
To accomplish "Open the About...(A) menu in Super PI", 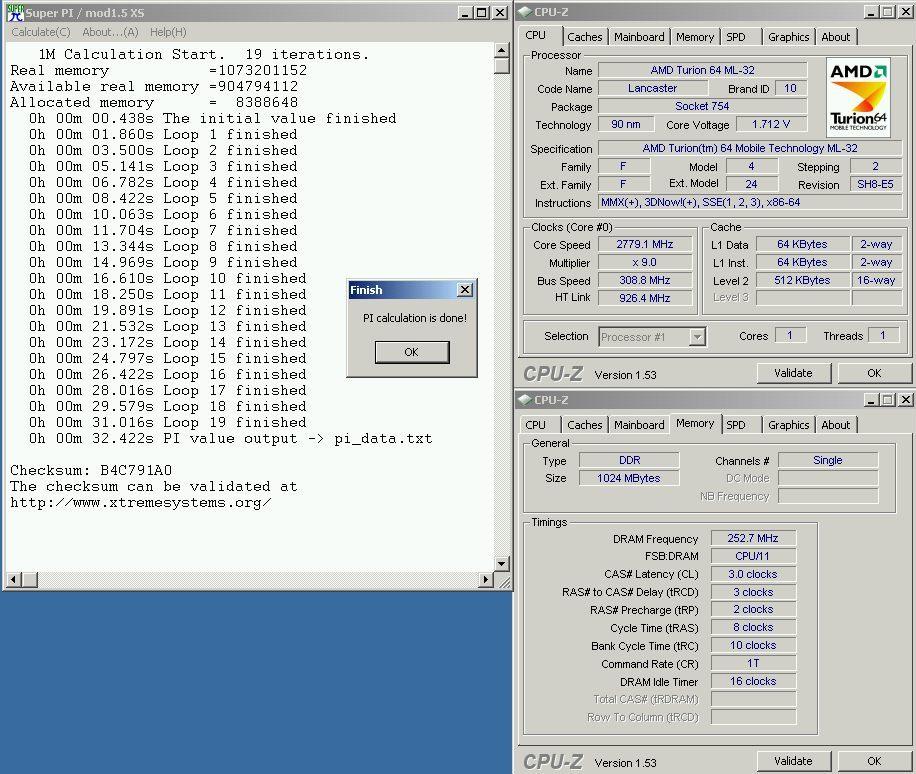I will pos(110,32).
